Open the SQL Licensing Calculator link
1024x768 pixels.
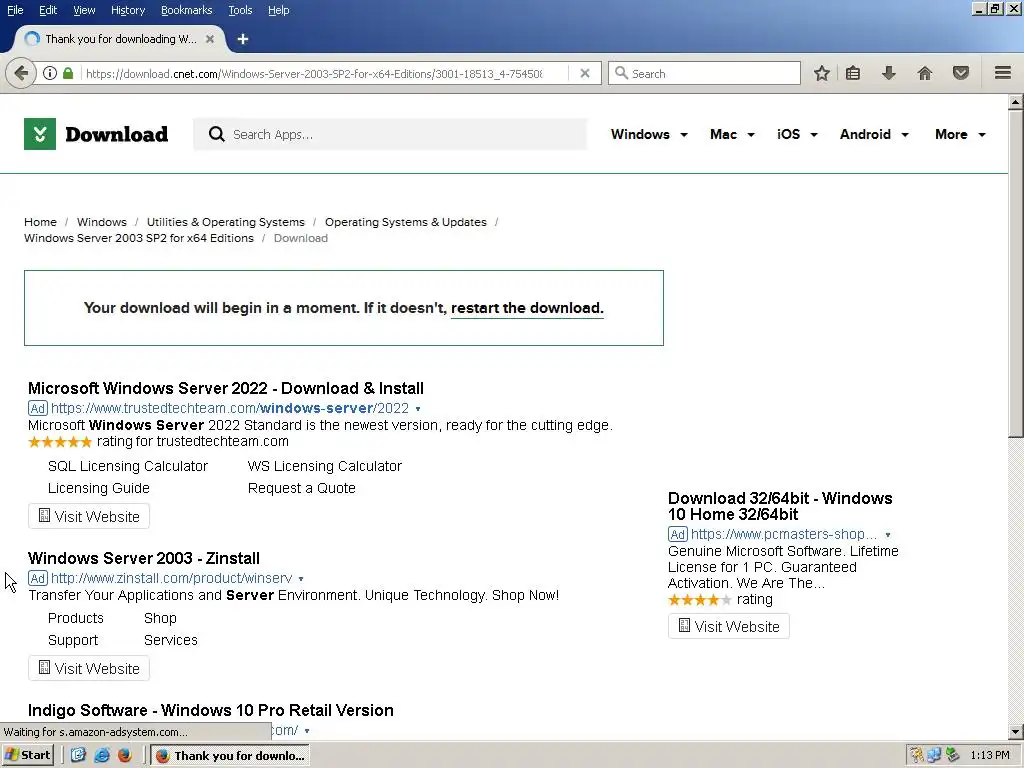coord(128,466)
